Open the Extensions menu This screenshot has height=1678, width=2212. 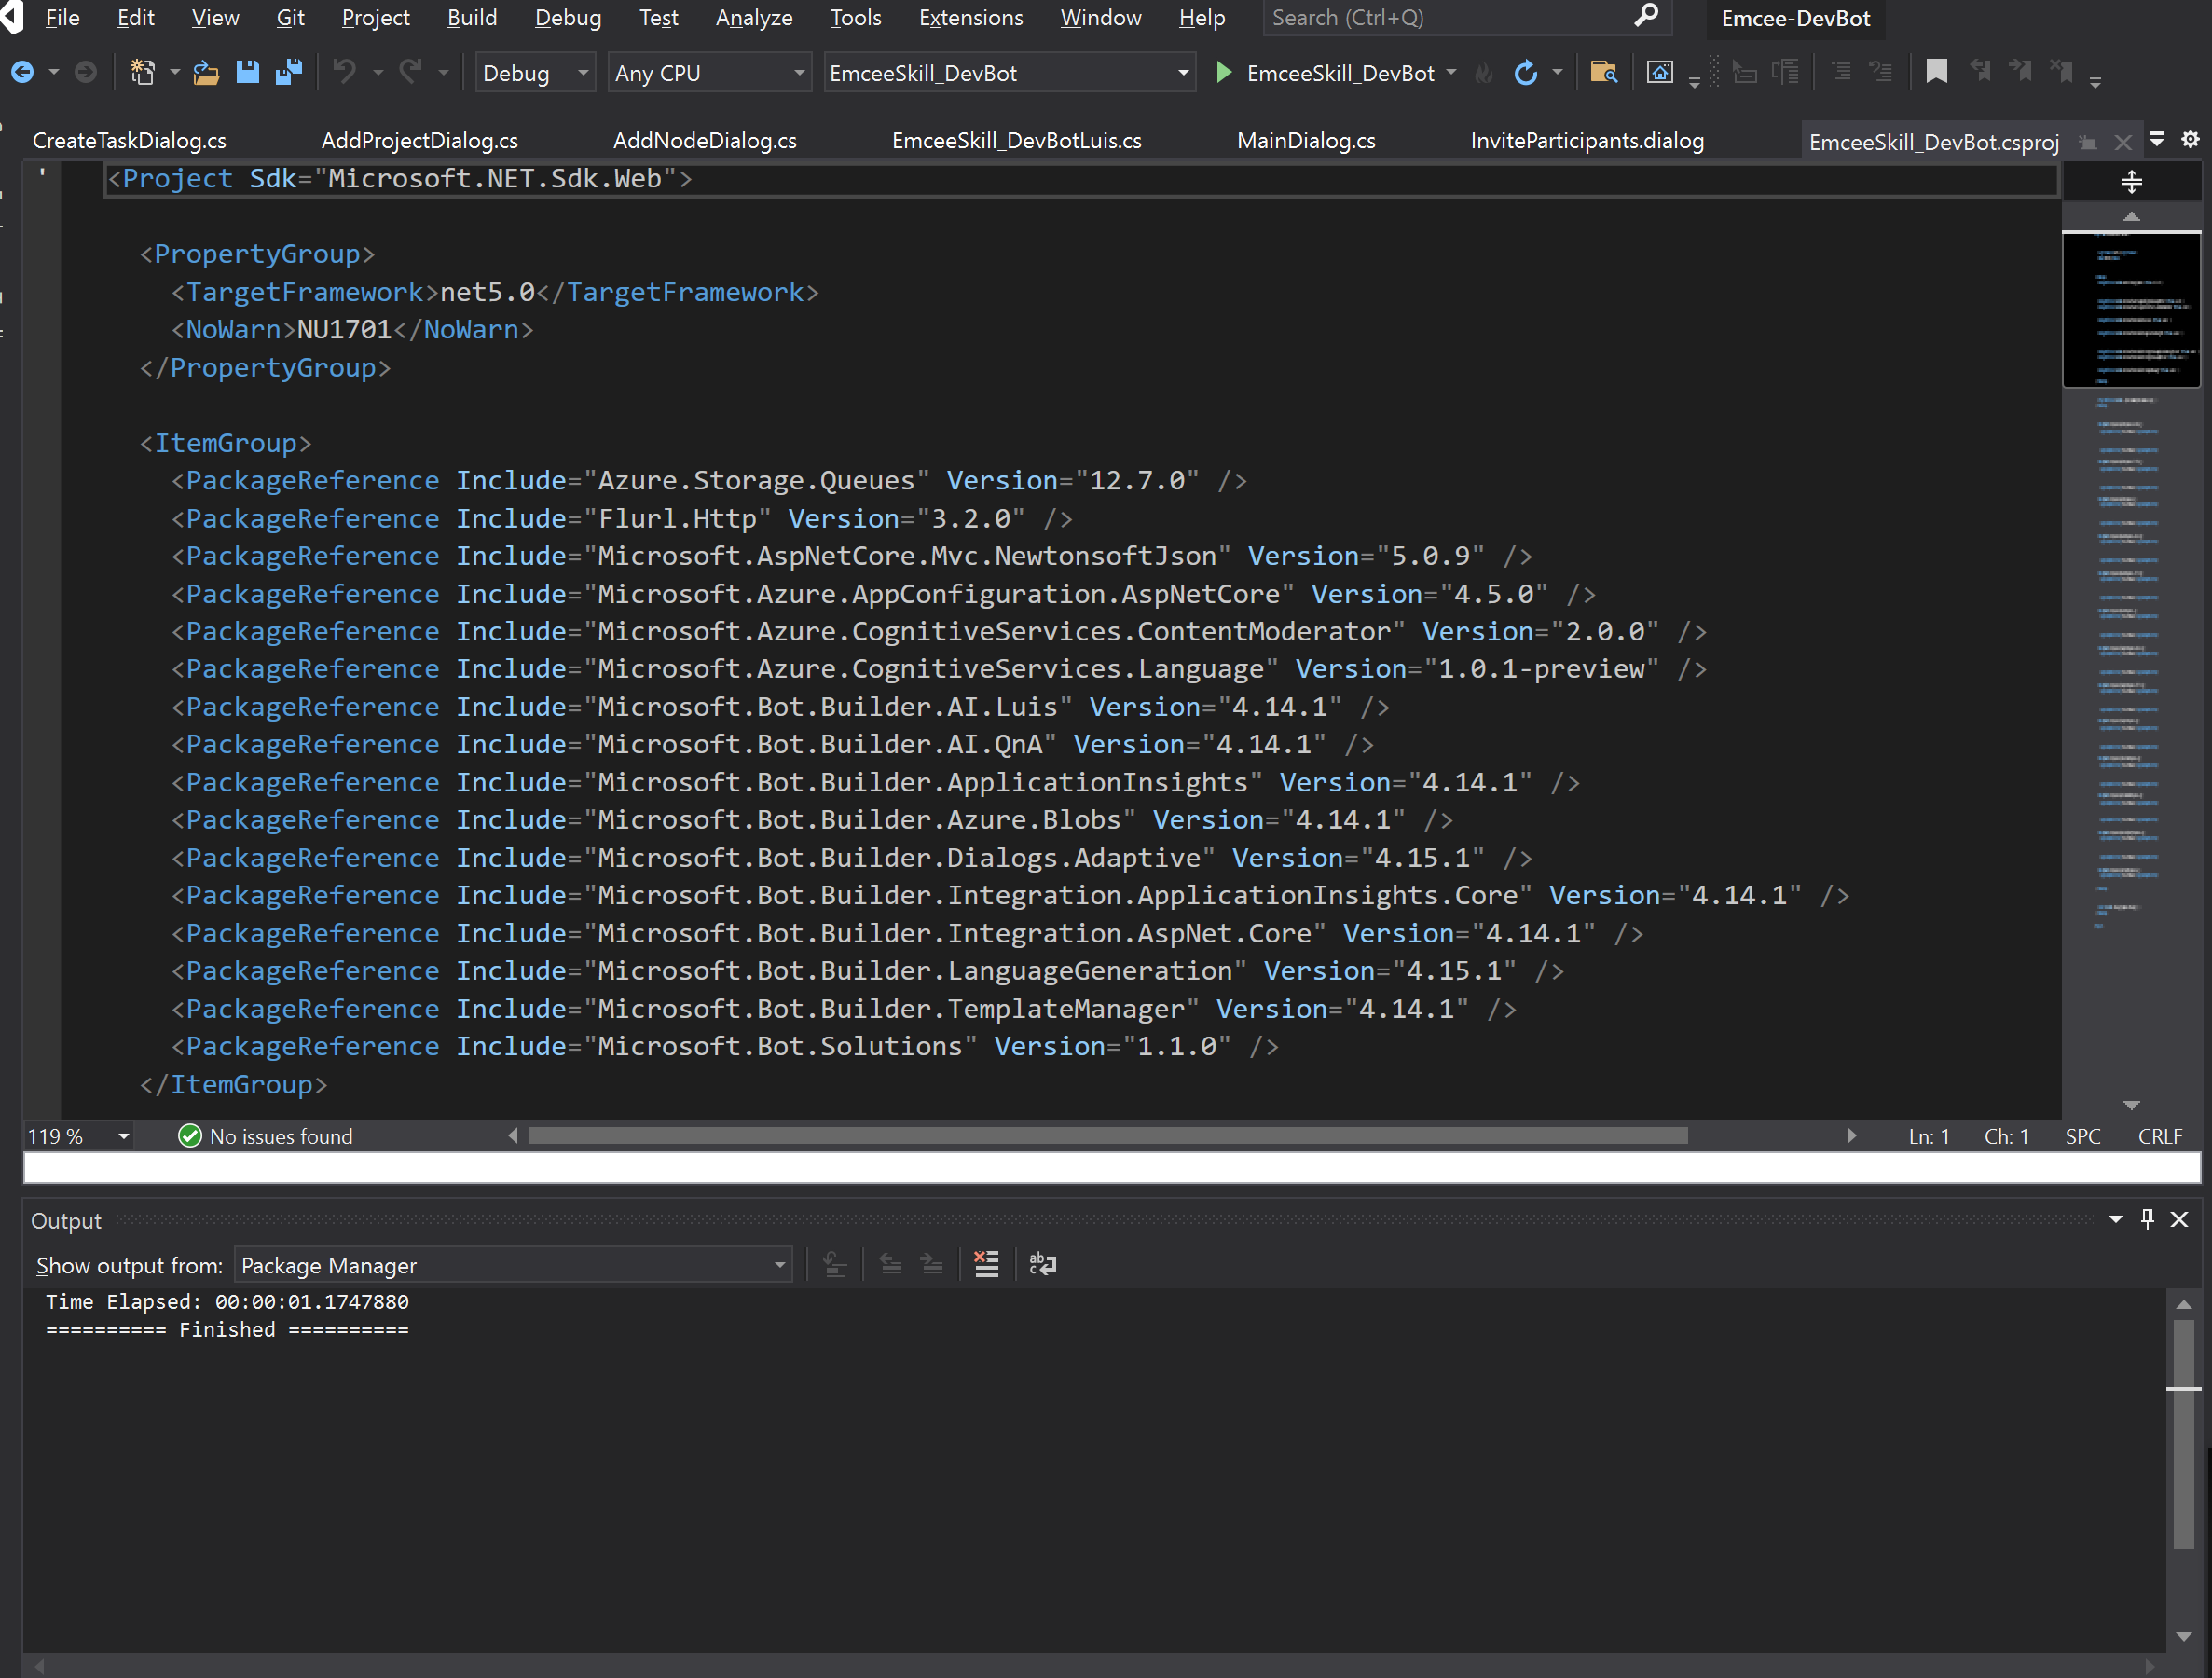coord(971,17)
